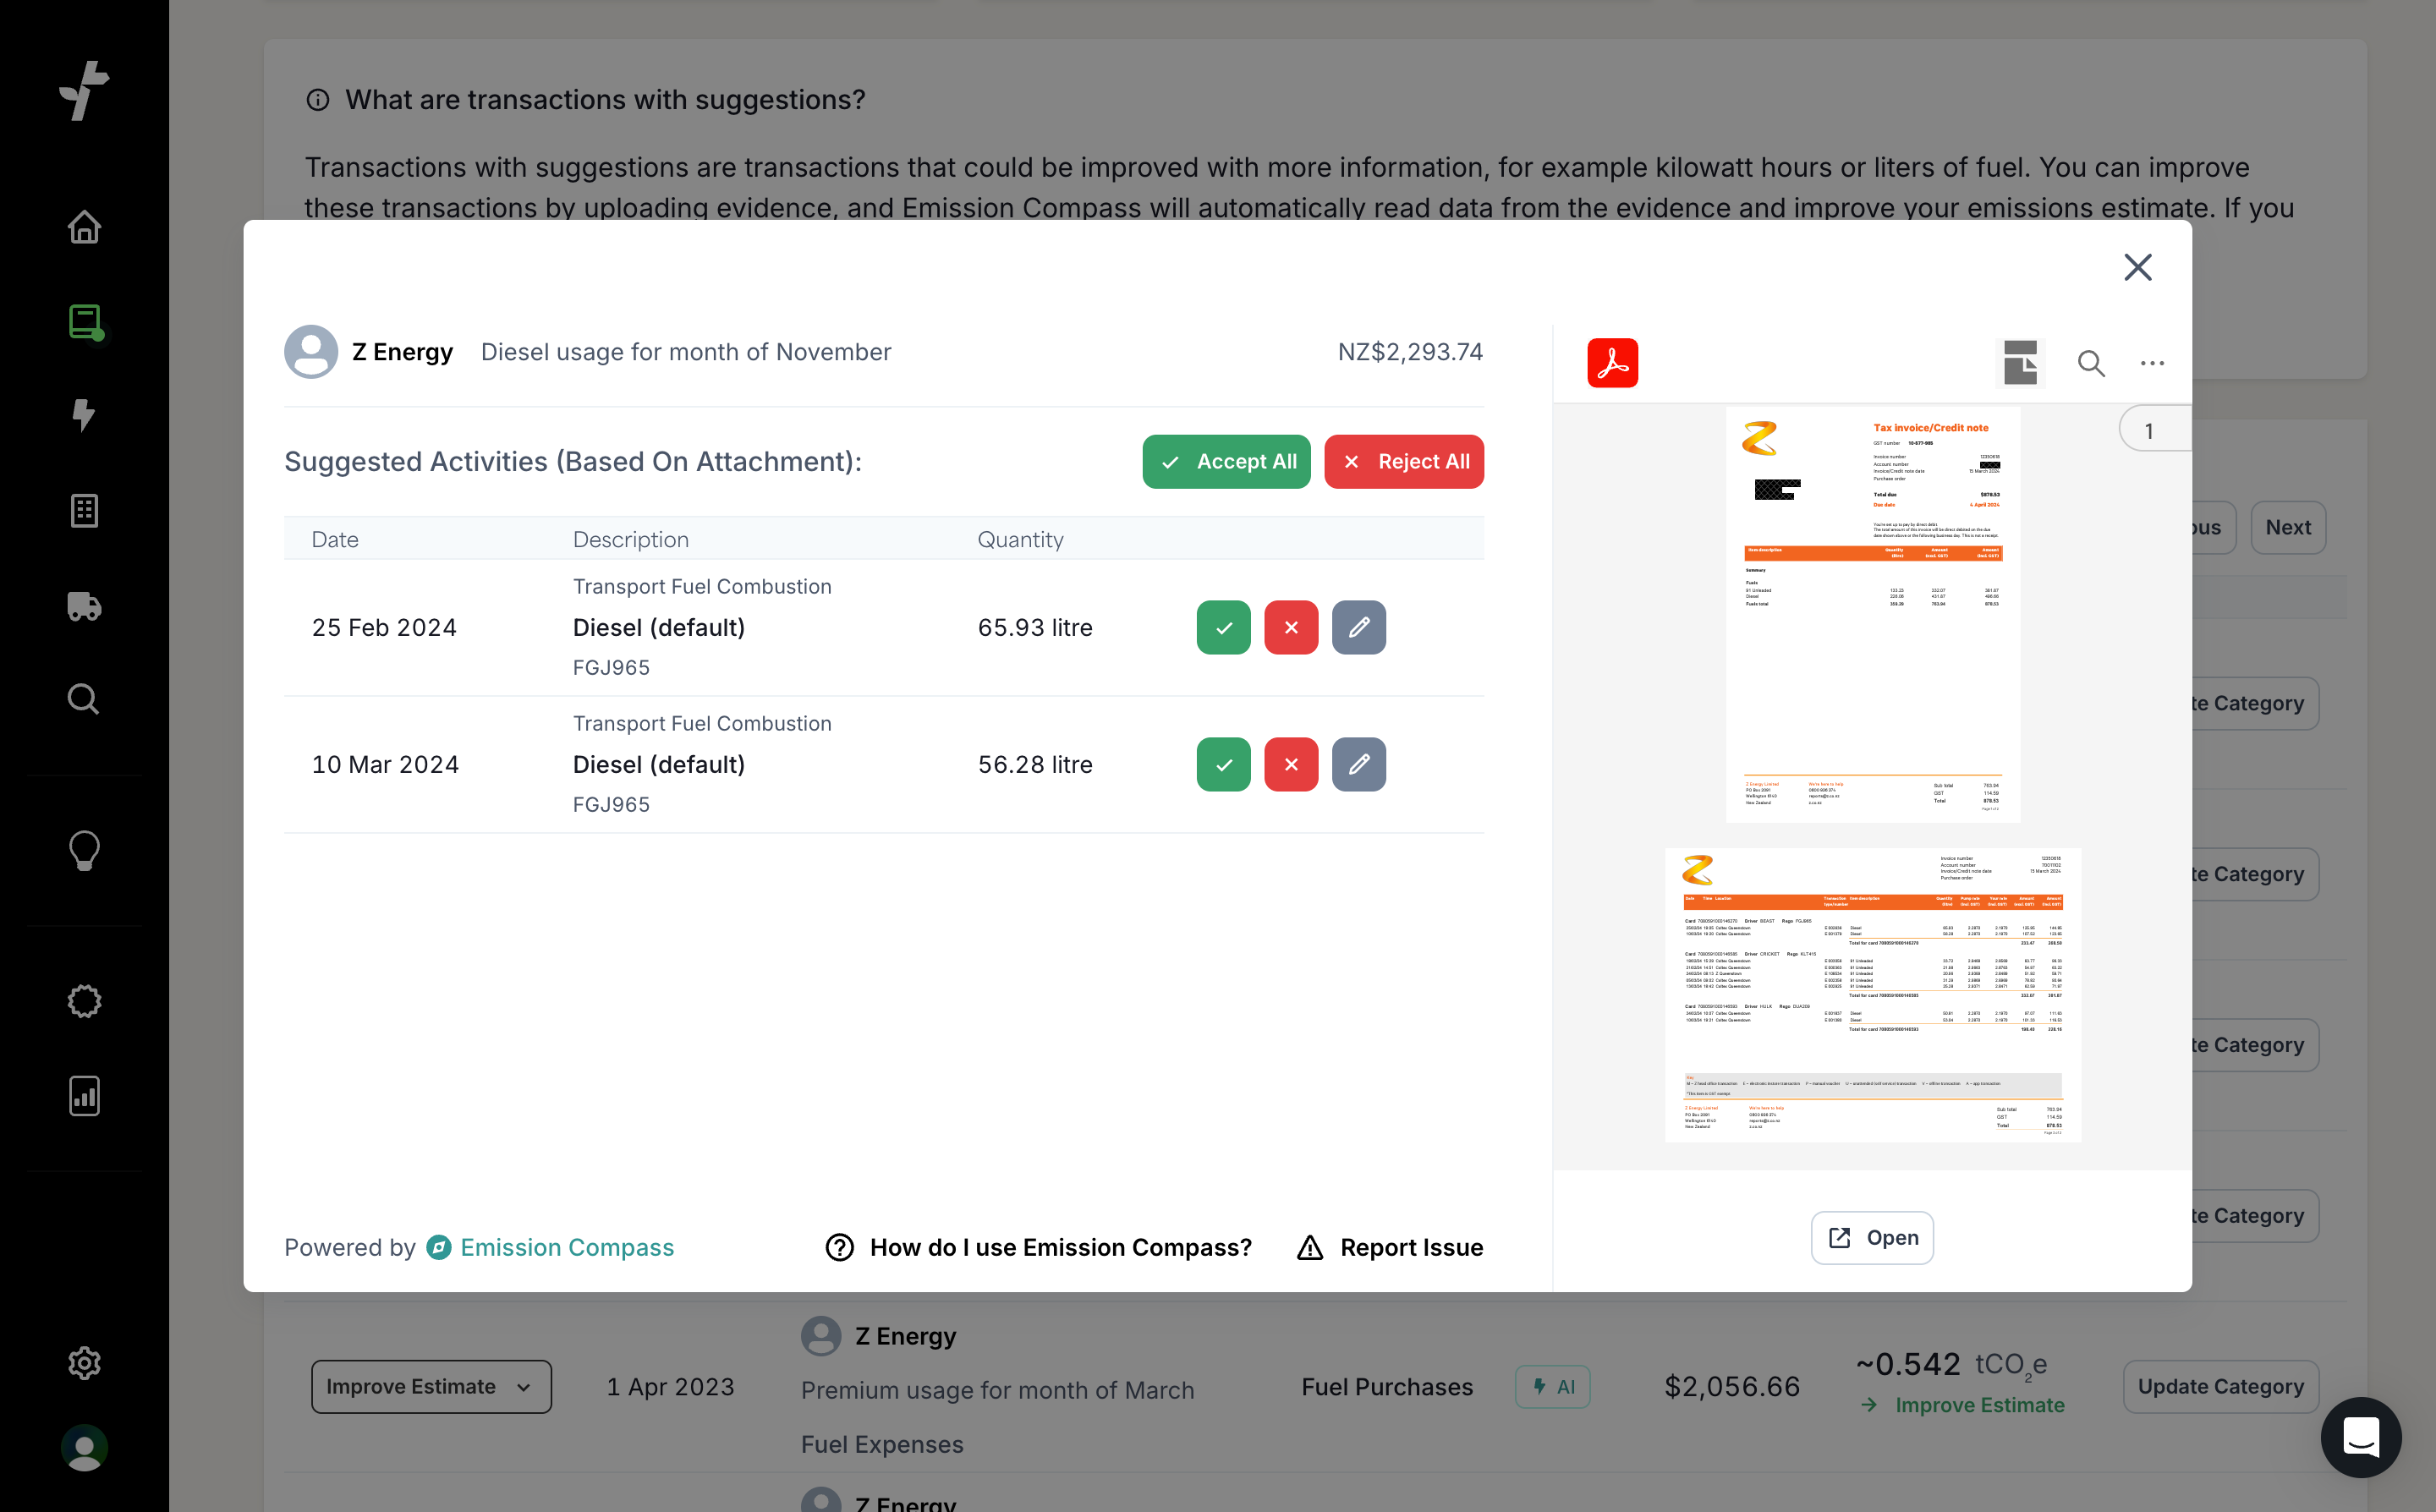Reject the 25 Feb 2024 diesel suggestion

point(1291,627)
